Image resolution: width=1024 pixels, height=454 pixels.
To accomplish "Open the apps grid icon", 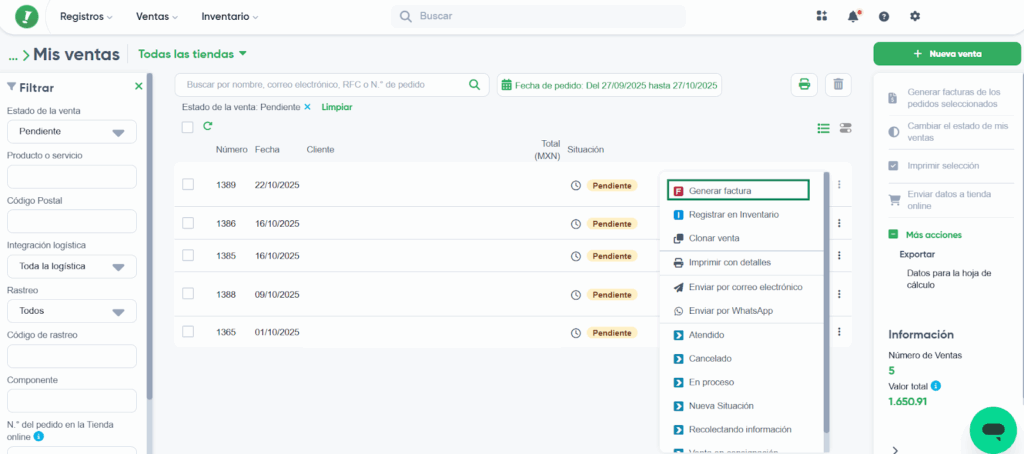I will pos(822,16).
